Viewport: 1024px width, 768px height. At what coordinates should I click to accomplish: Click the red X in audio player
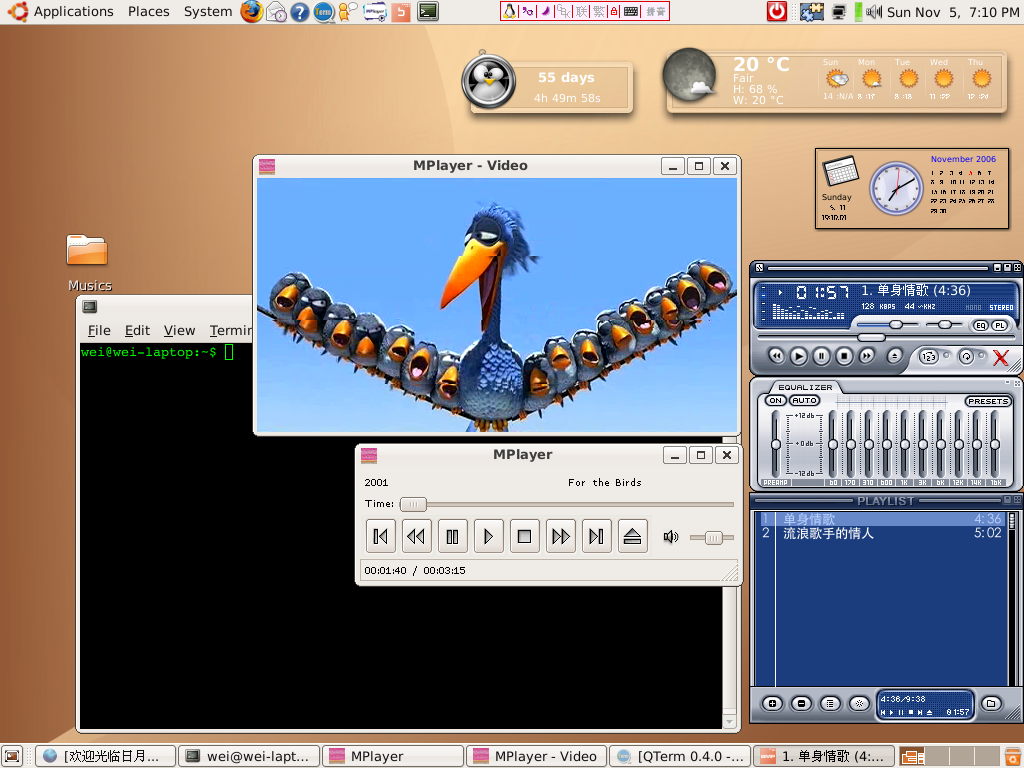point(1000,357)
